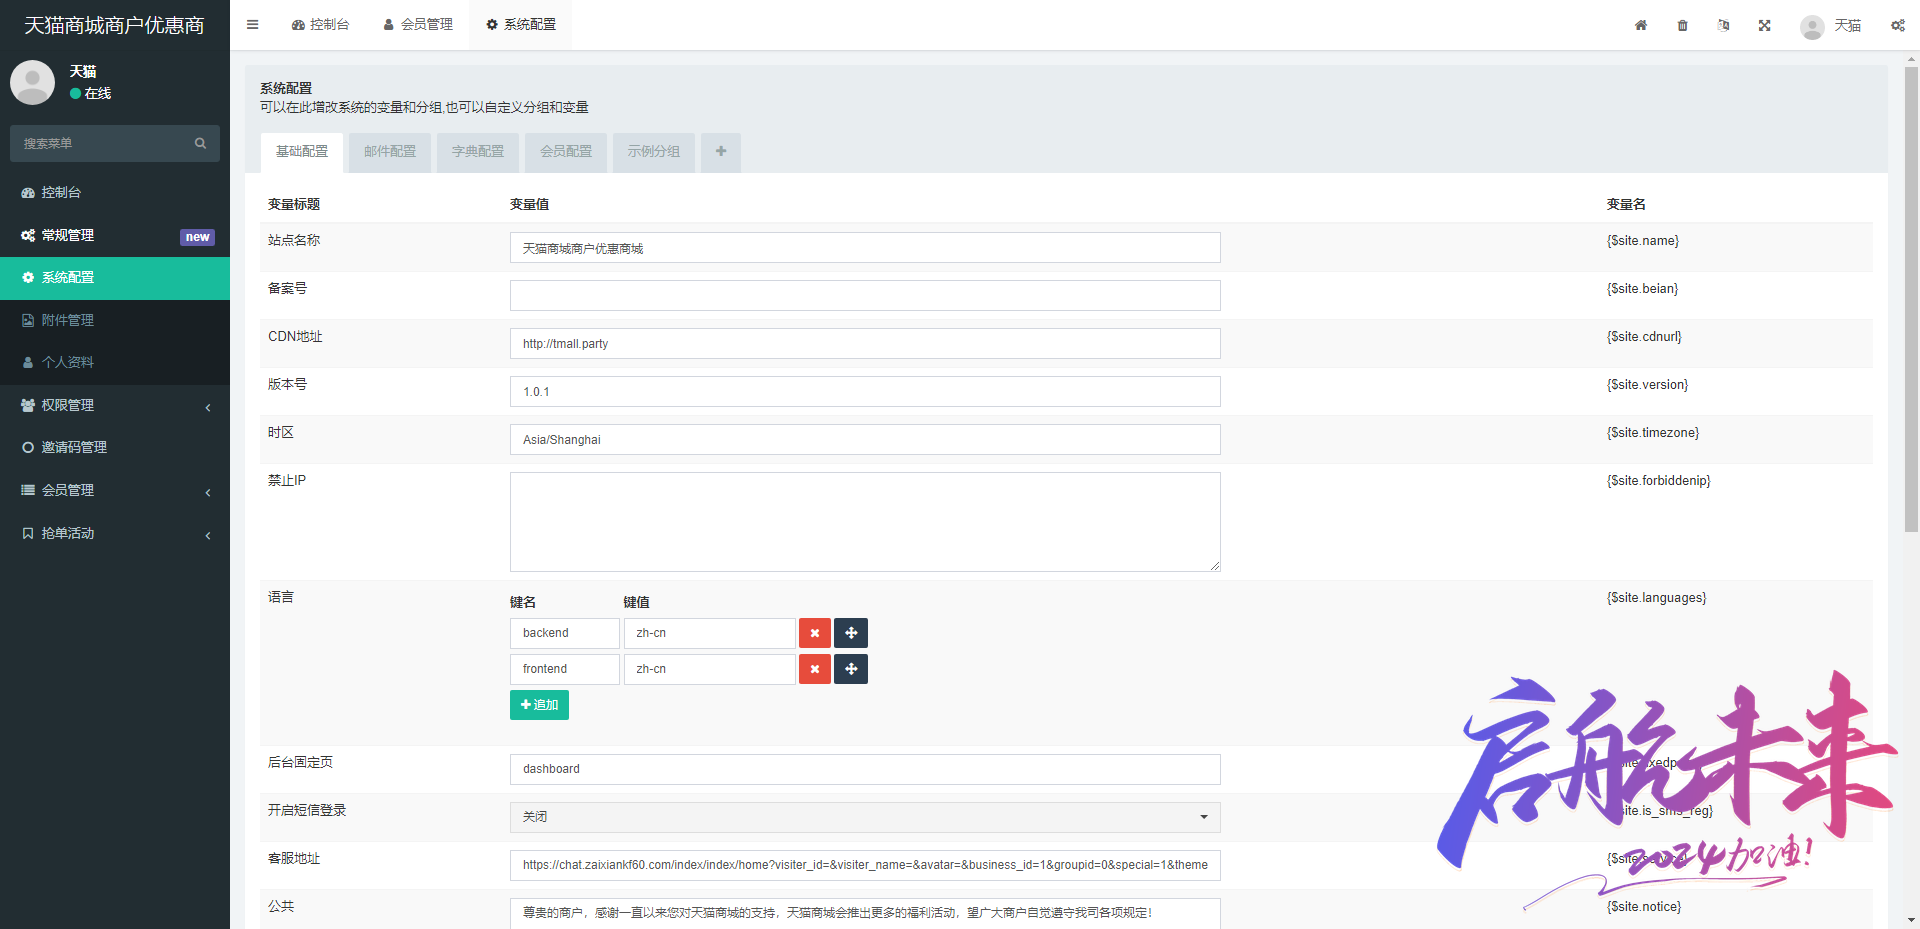This screenshot has height=929, width=1920.
Task: Switch to the 会员管理 top tab
Action: pos(418,25)
